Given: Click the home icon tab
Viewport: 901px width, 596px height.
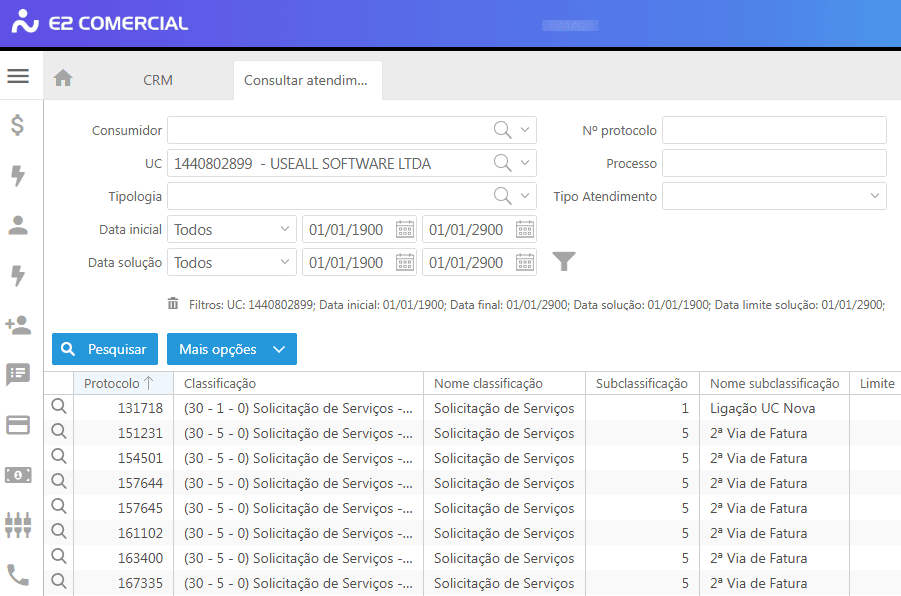Looking at the screenshot, I should point(63,79).
